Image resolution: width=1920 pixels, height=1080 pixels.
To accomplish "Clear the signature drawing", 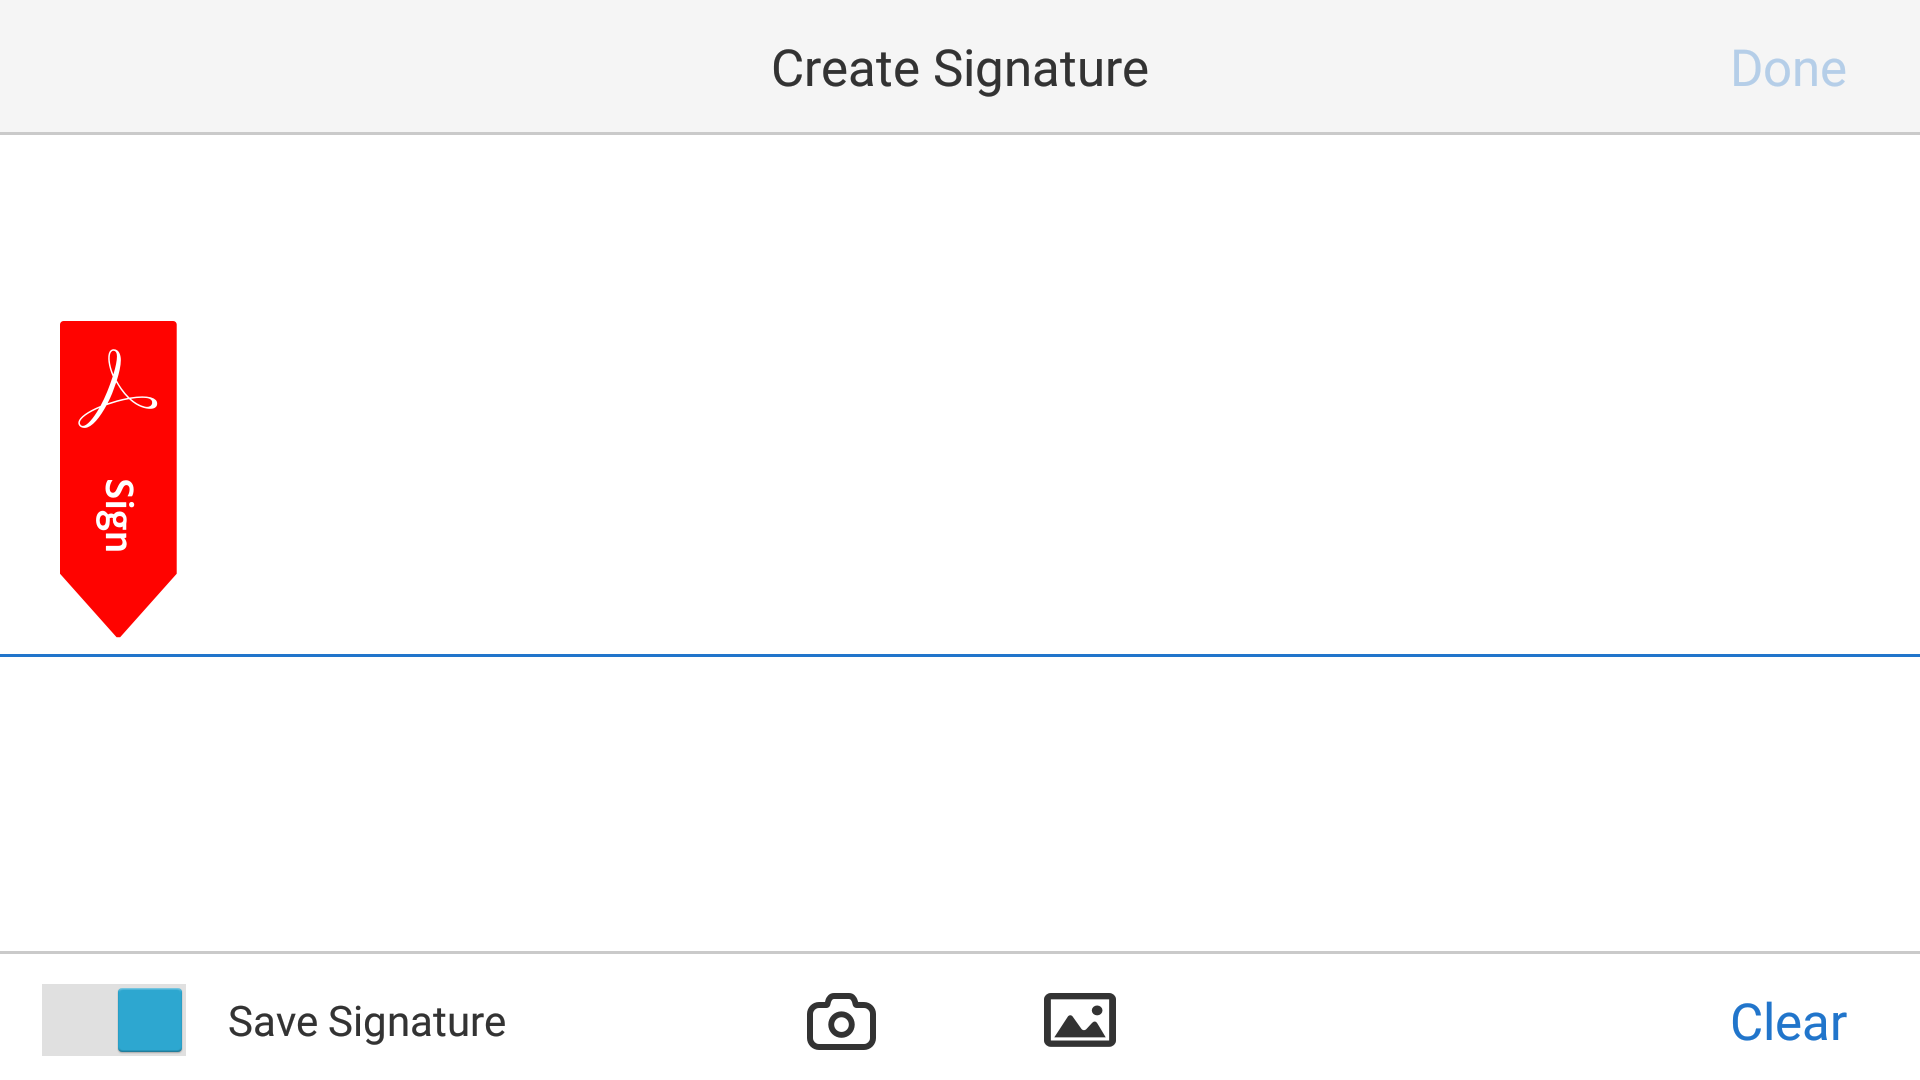I will click(1788, 1022).
